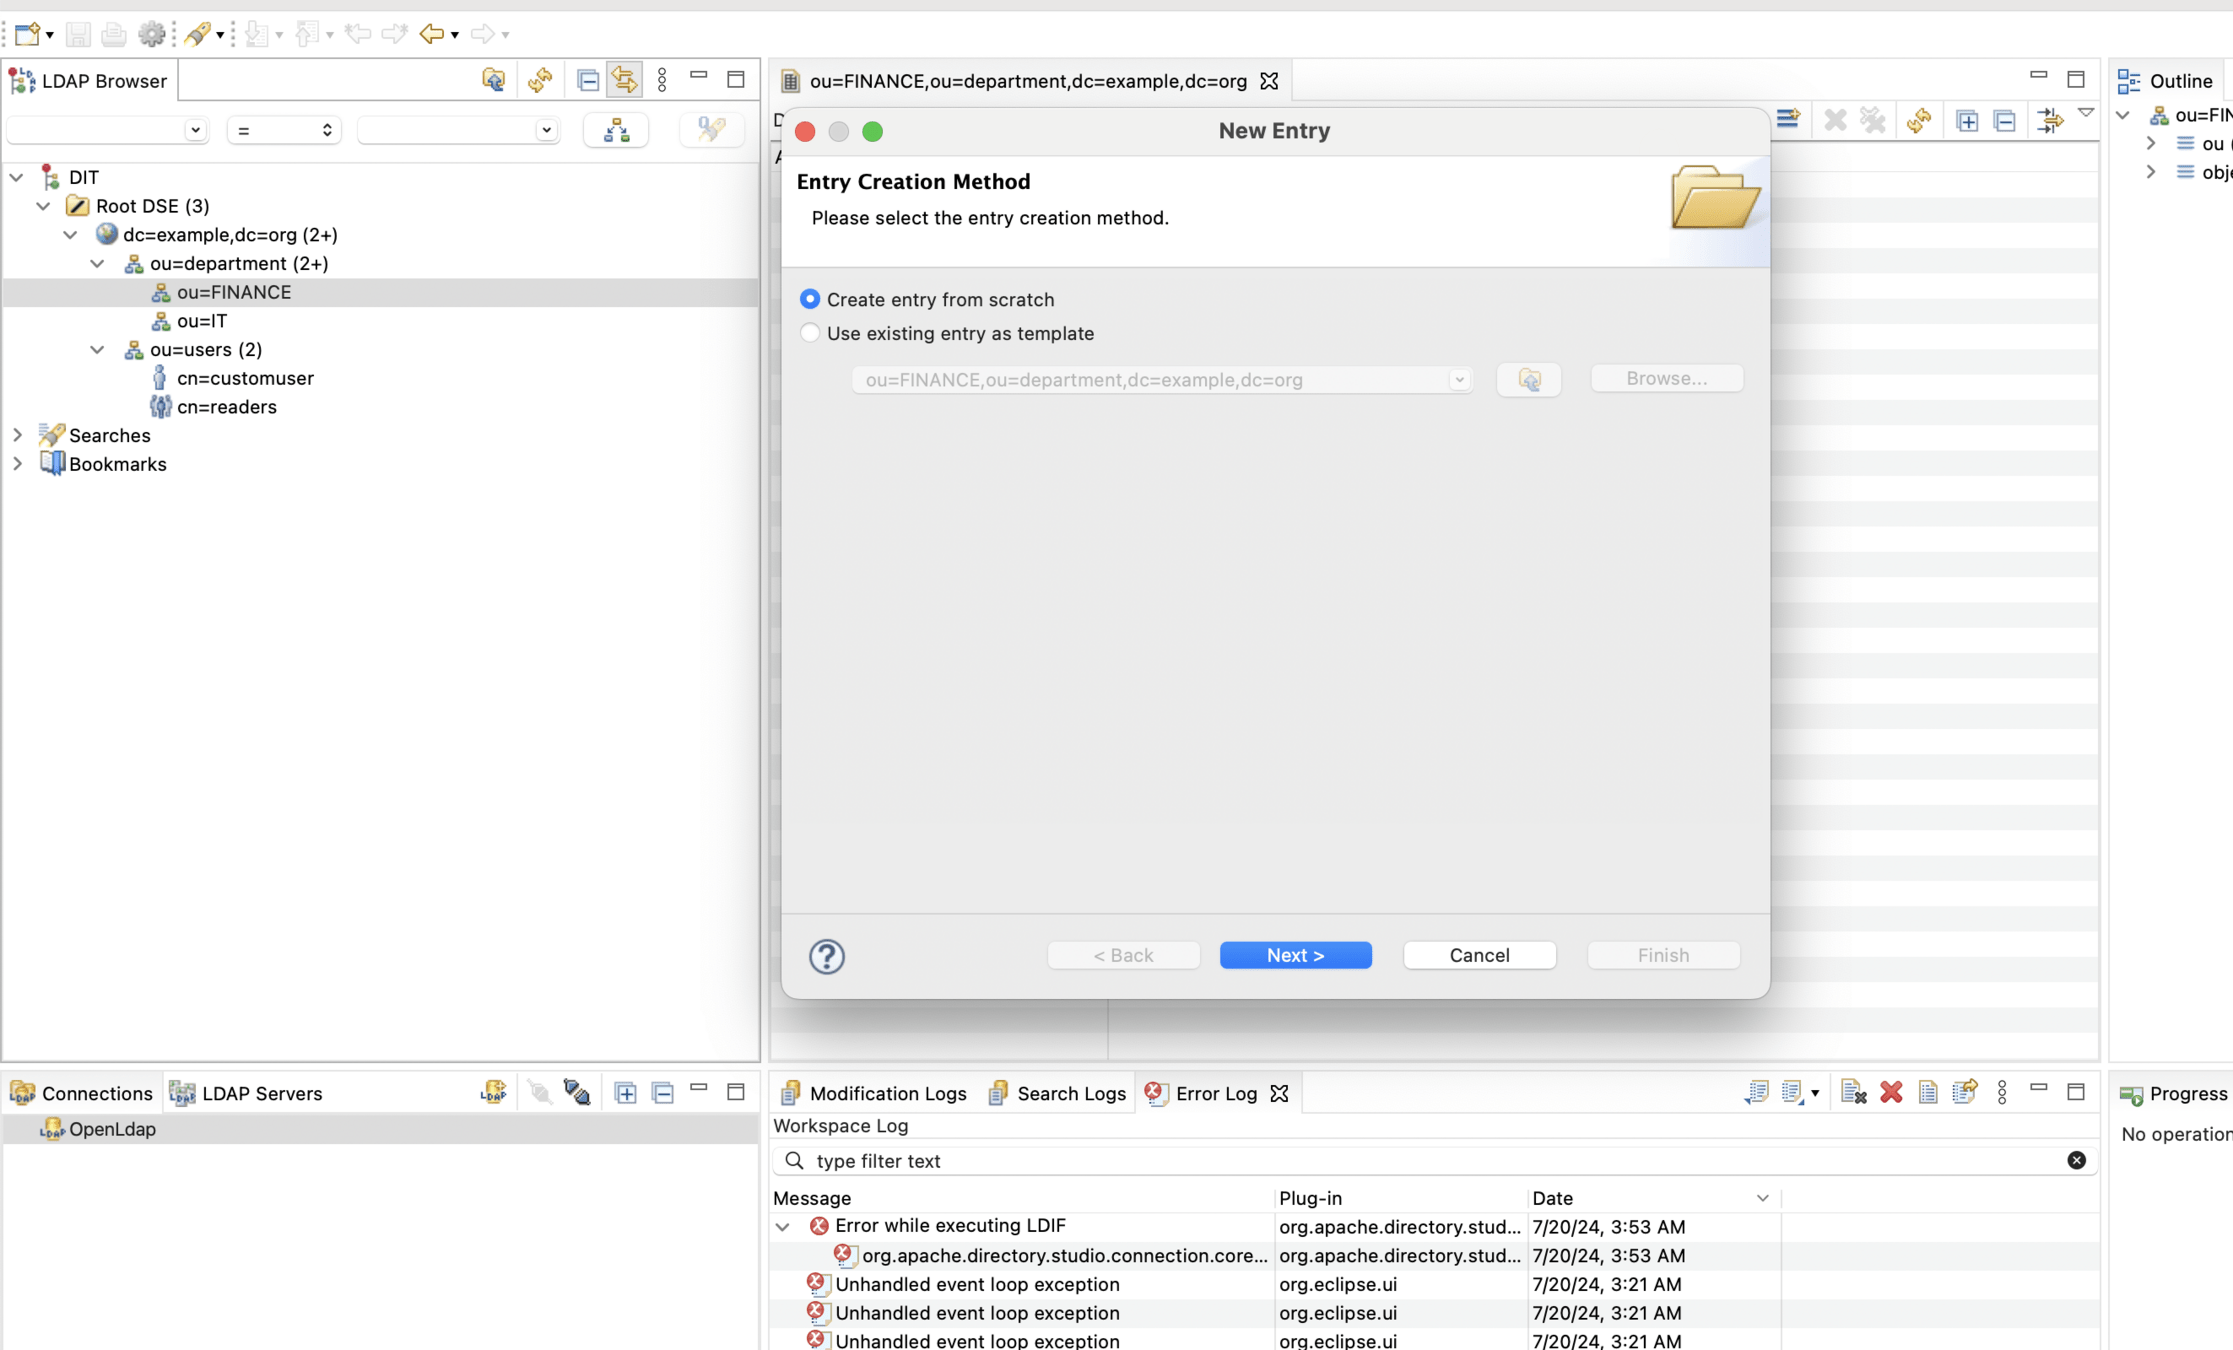Viewport: 2233px width, 1350px height.
Task: Collapse the ou=users tree node
Action: (x=97, y=349)
